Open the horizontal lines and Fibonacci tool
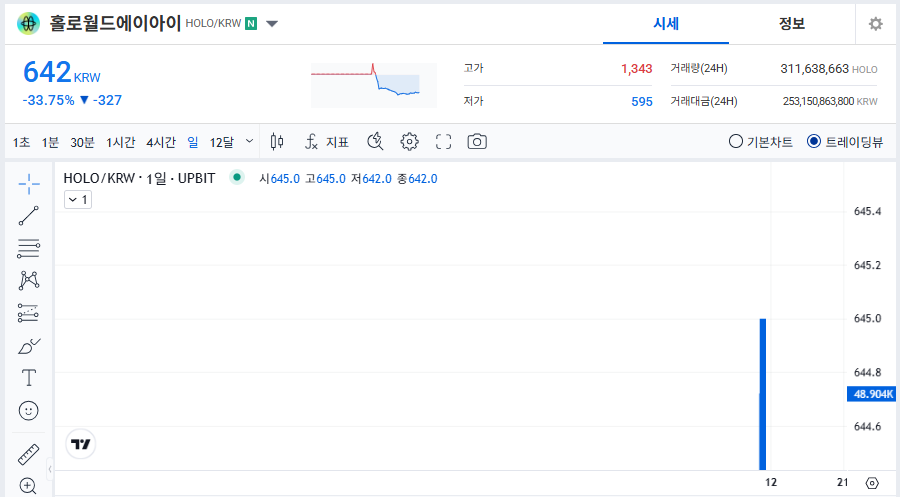This screenshot has width=900, height=497. click(29, 248)
